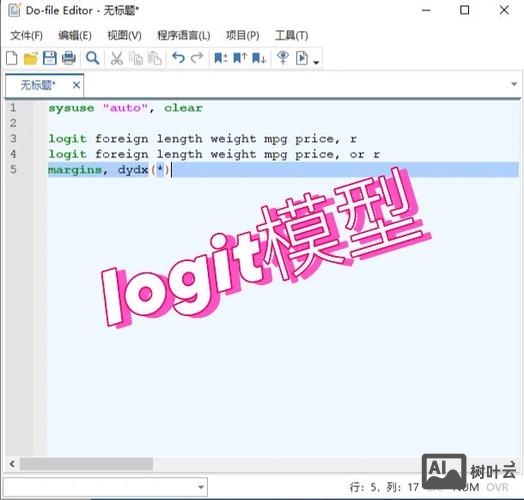
Task: Click the word 'clear' on line 1
Action: pyautogui.click(x=183, y=108)
